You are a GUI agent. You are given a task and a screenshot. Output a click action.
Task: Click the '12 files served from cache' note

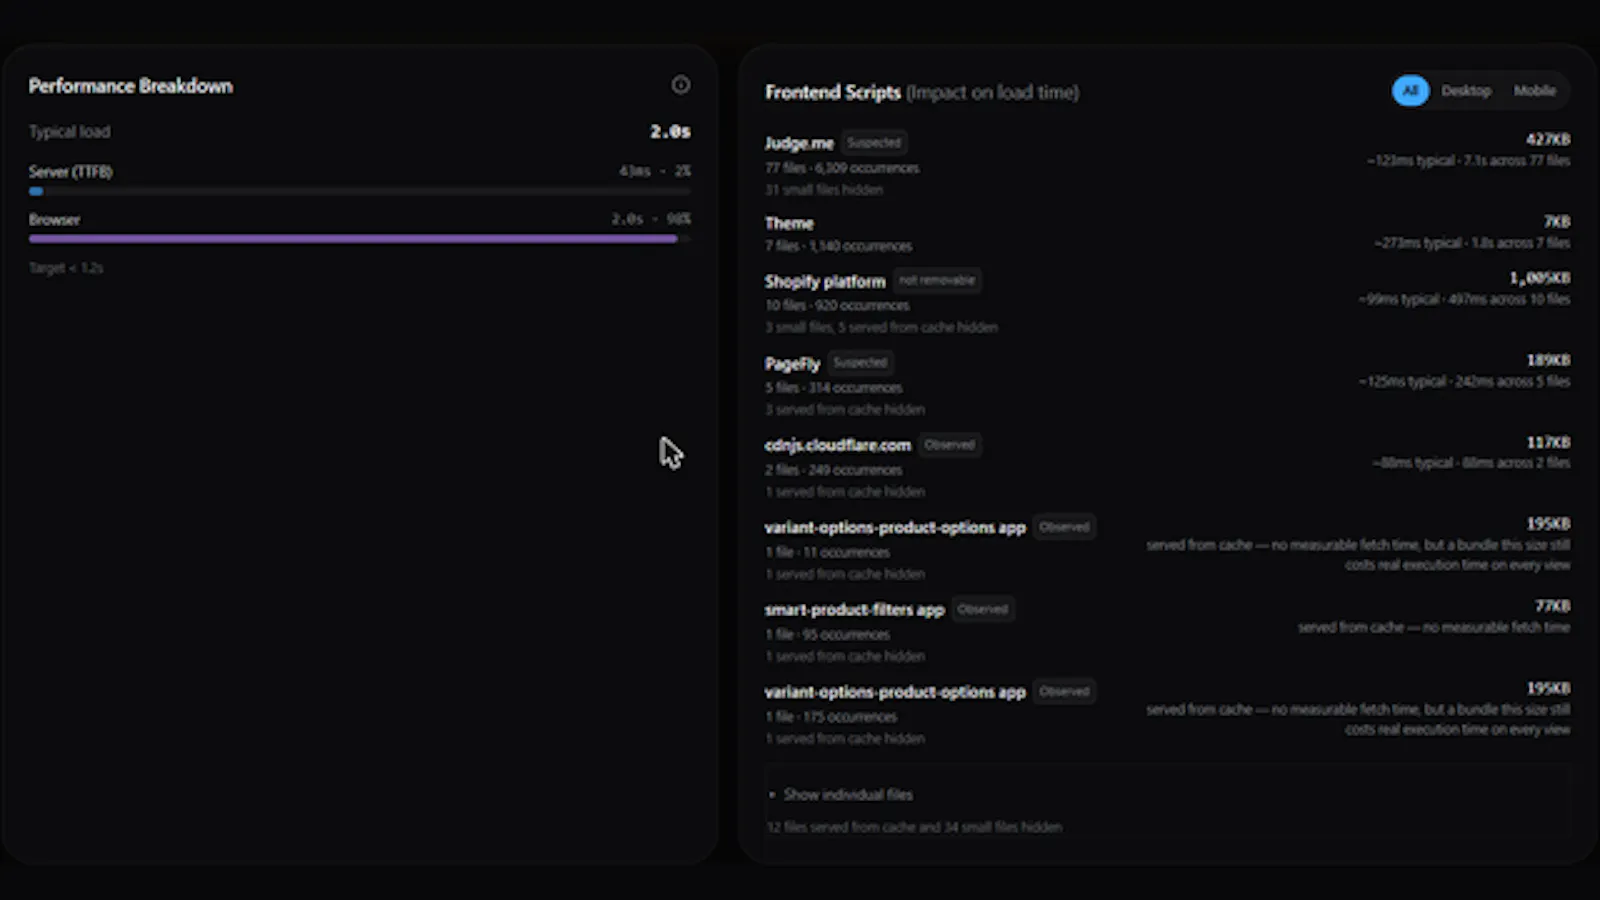[914, 827]
